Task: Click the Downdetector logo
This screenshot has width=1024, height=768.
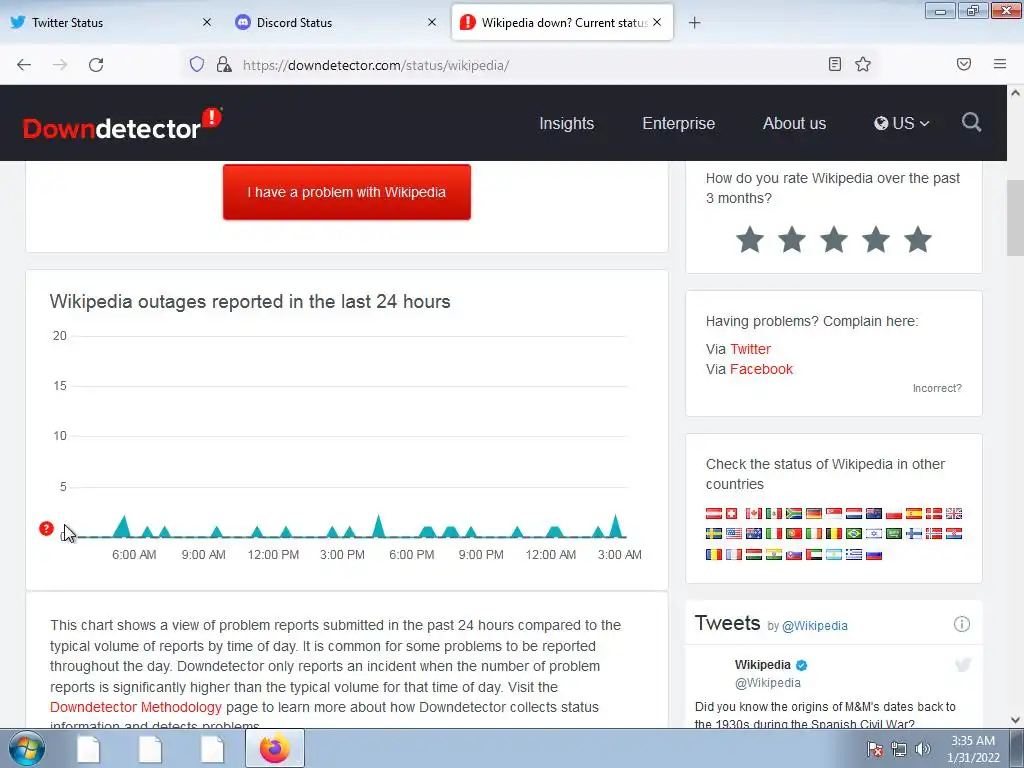Action: pos(122,123)
